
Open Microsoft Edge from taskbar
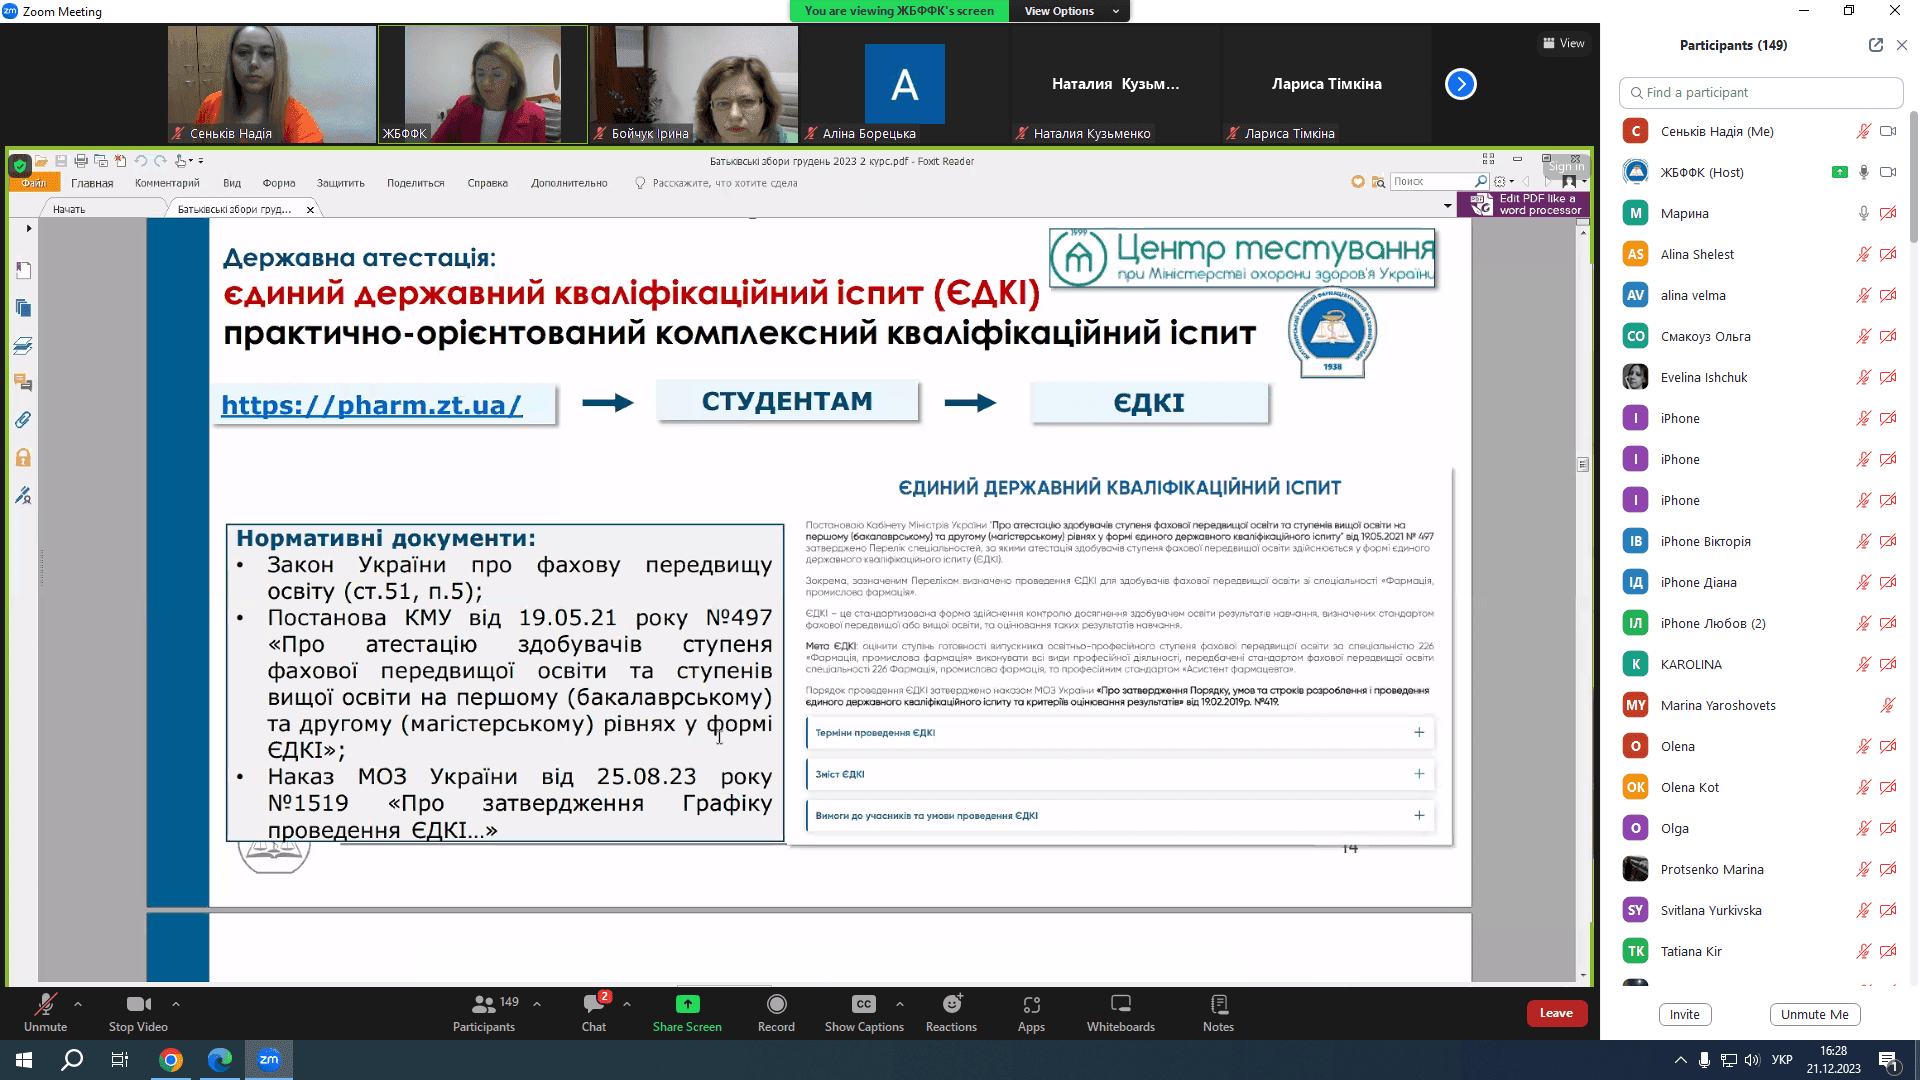click(x=219, y=1060)
